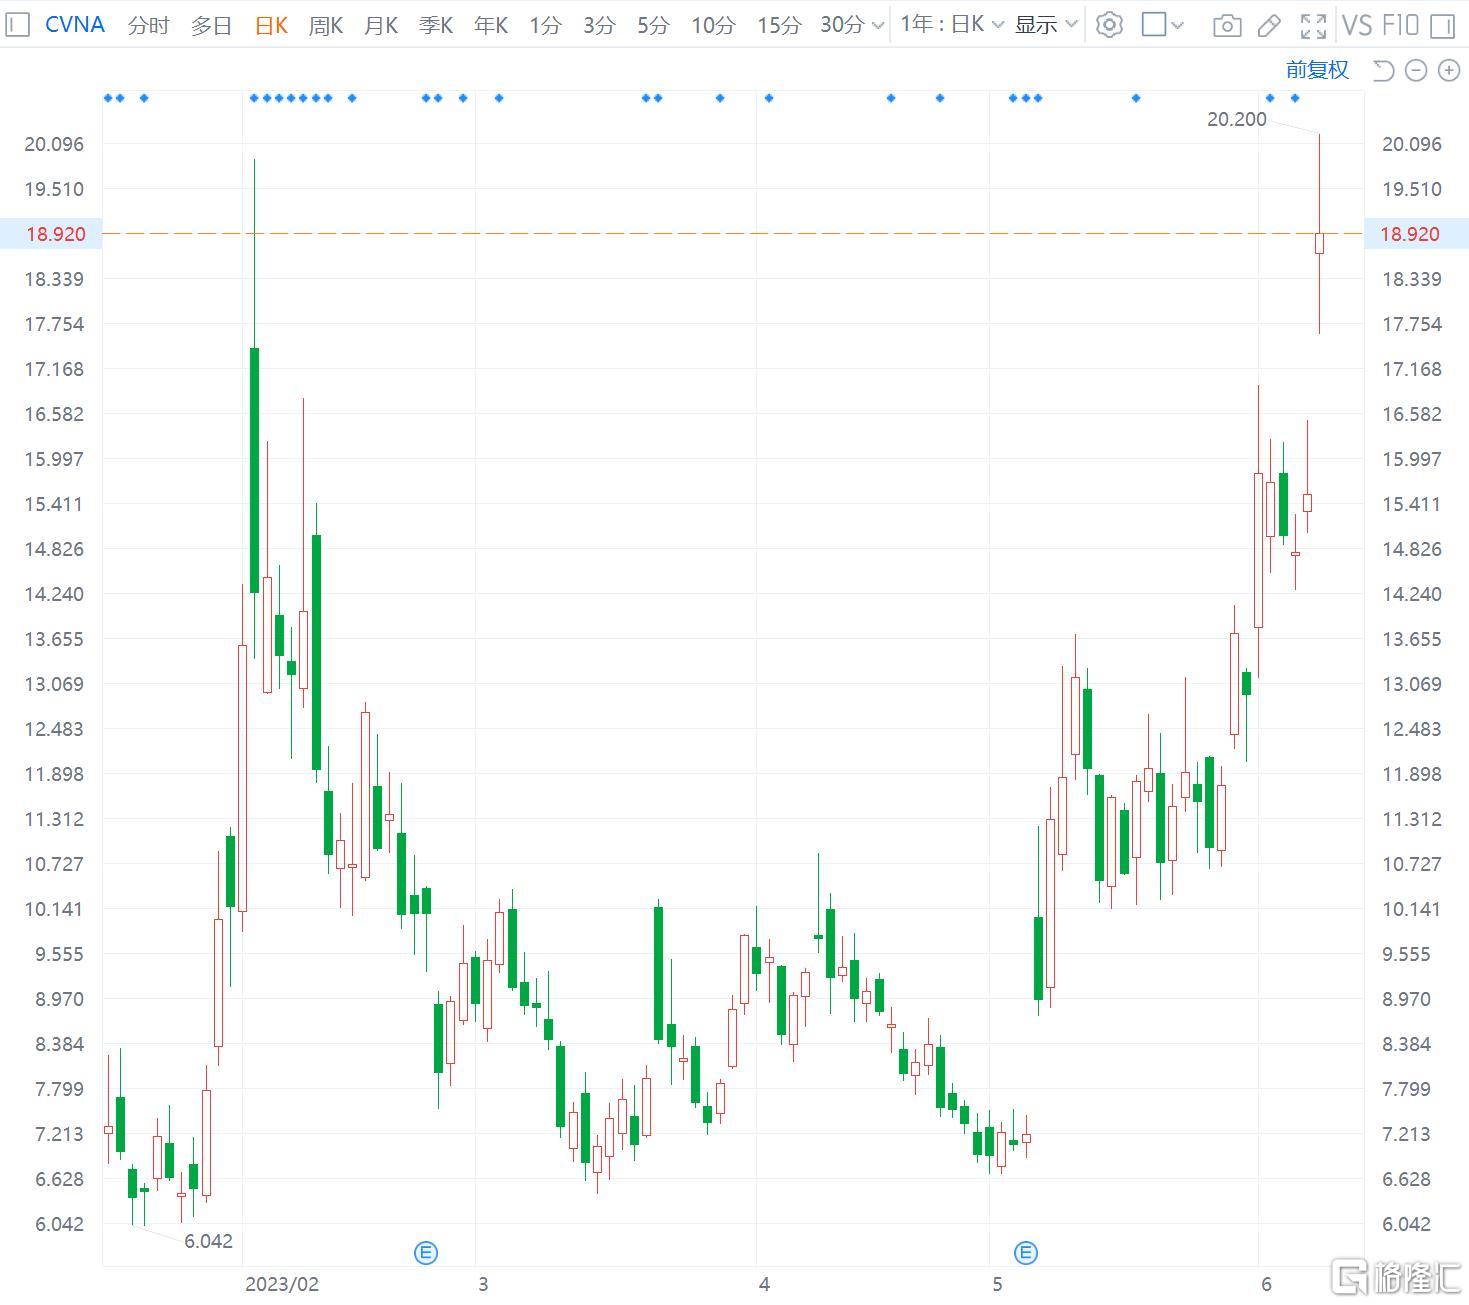Open the F10 company info
Viewport: 1469px width, 1305px height.
pyautogui.click(x=1401, y=24)
